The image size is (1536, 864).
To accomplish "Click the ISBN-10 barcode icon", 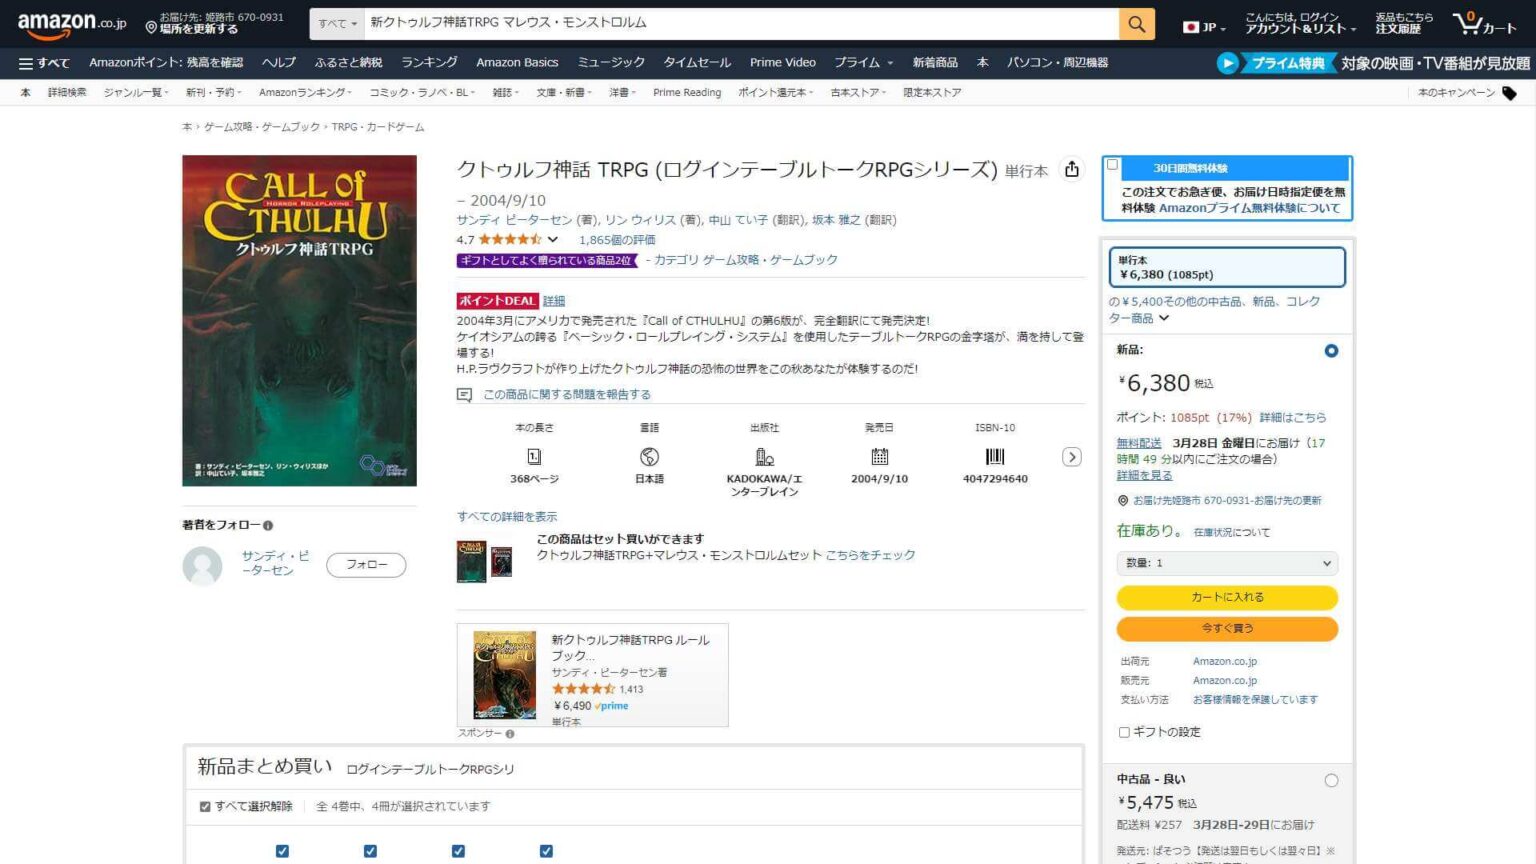I will [x=993, y=458].
